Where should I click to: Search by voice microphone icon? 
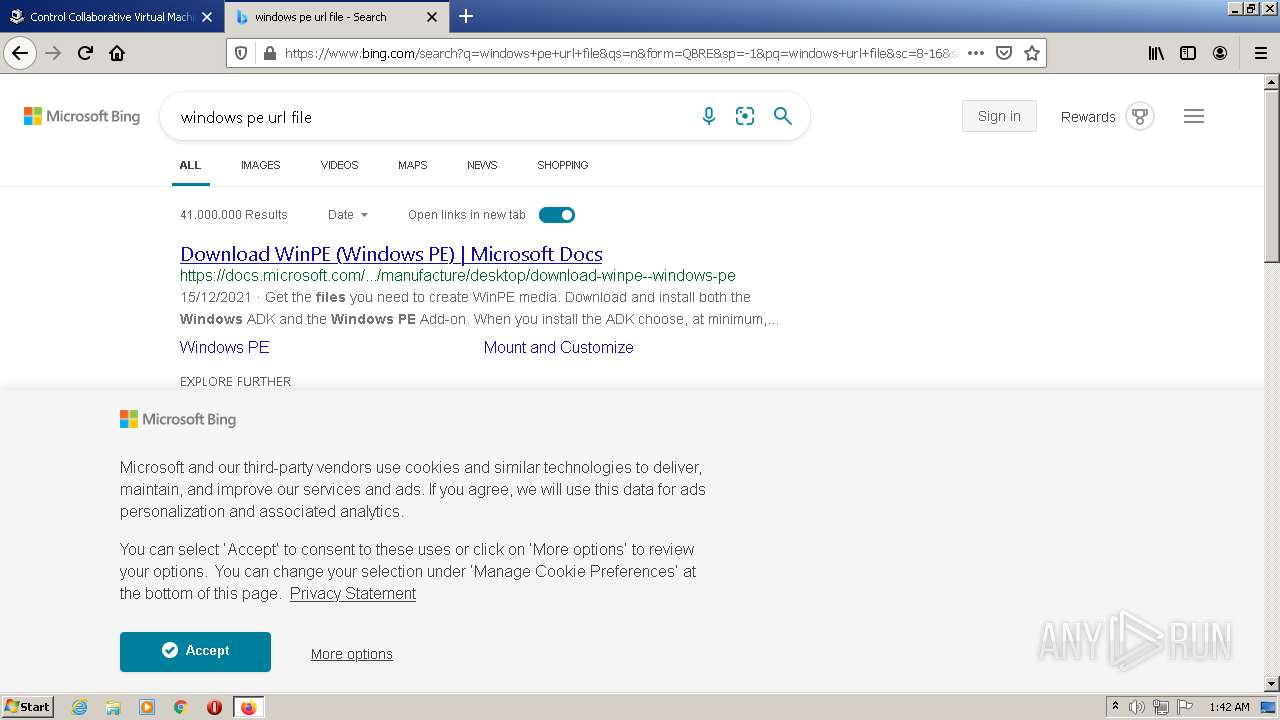(x=709, y=116)
